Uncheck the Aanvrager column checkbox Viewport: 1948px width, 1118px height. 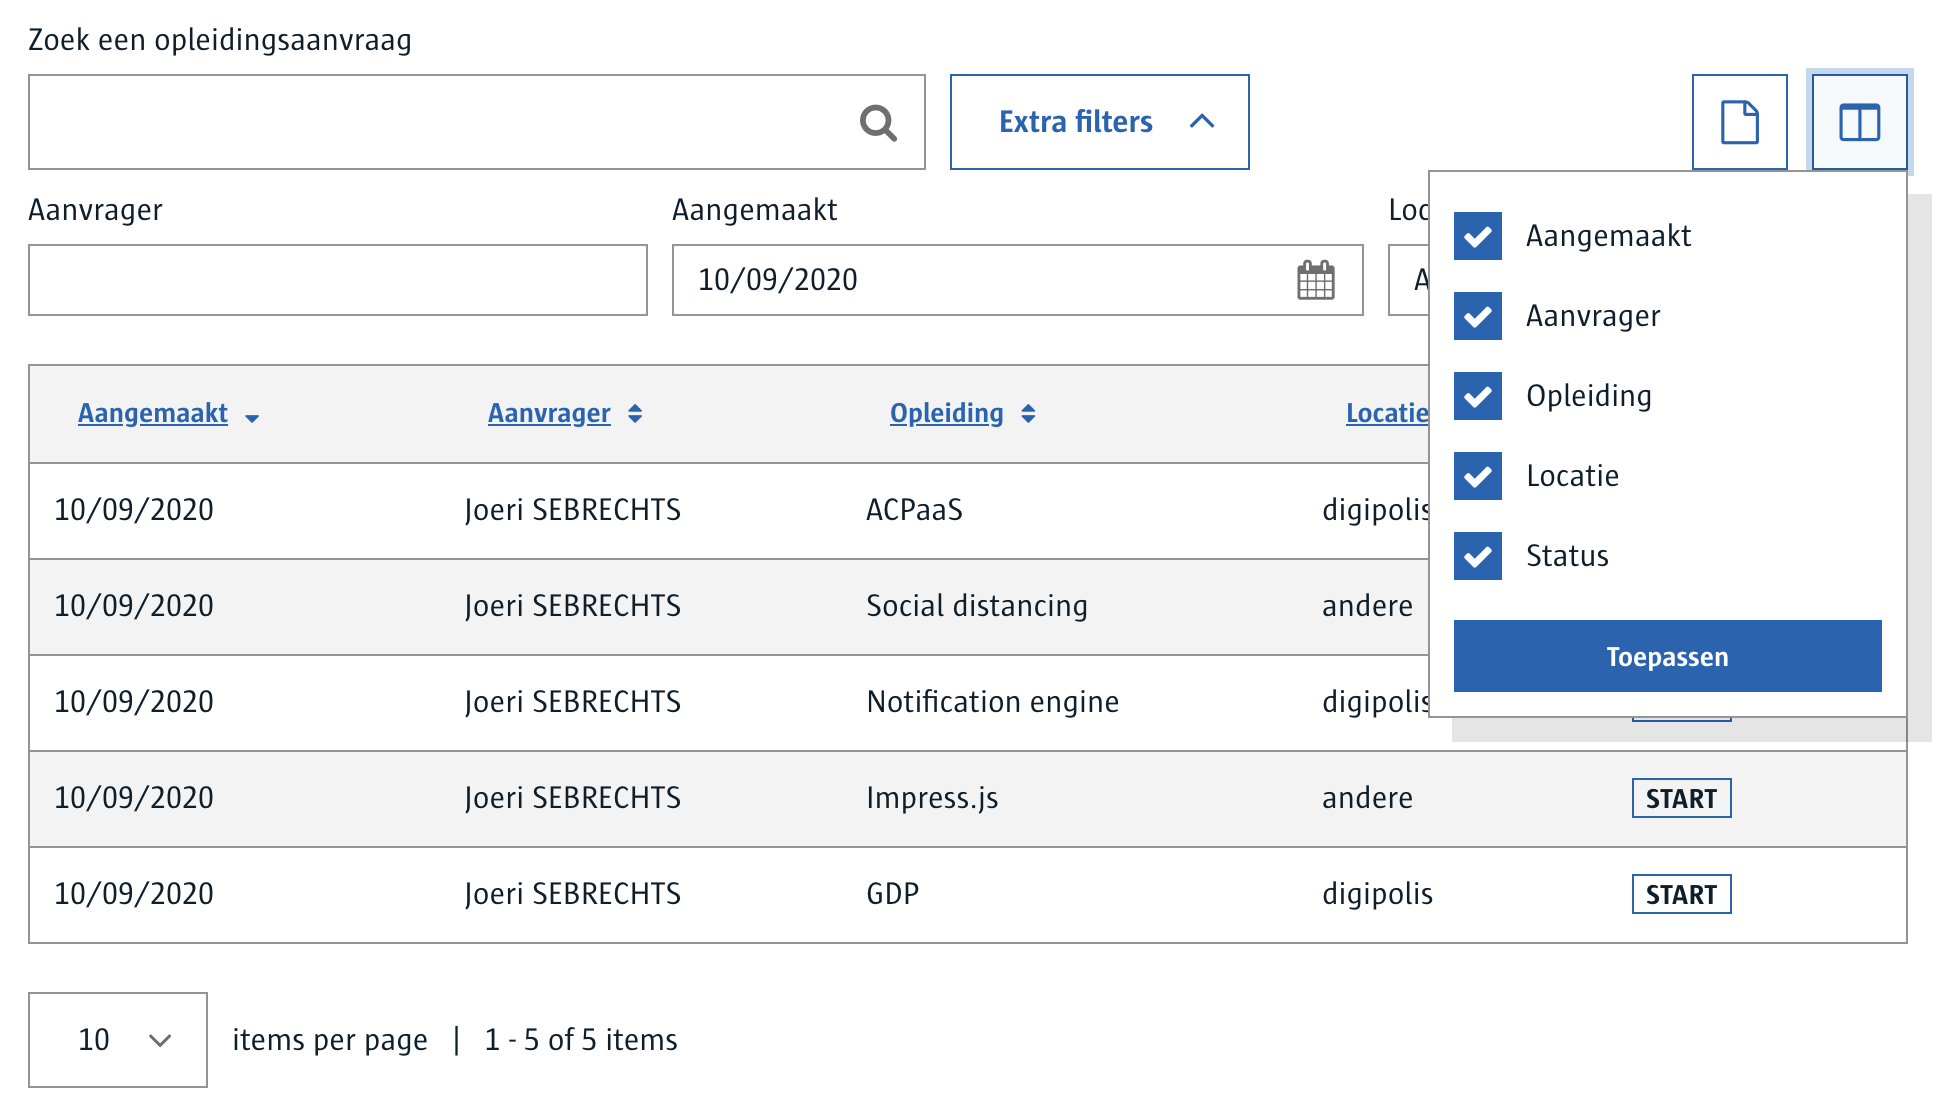tap(1478, 316)
